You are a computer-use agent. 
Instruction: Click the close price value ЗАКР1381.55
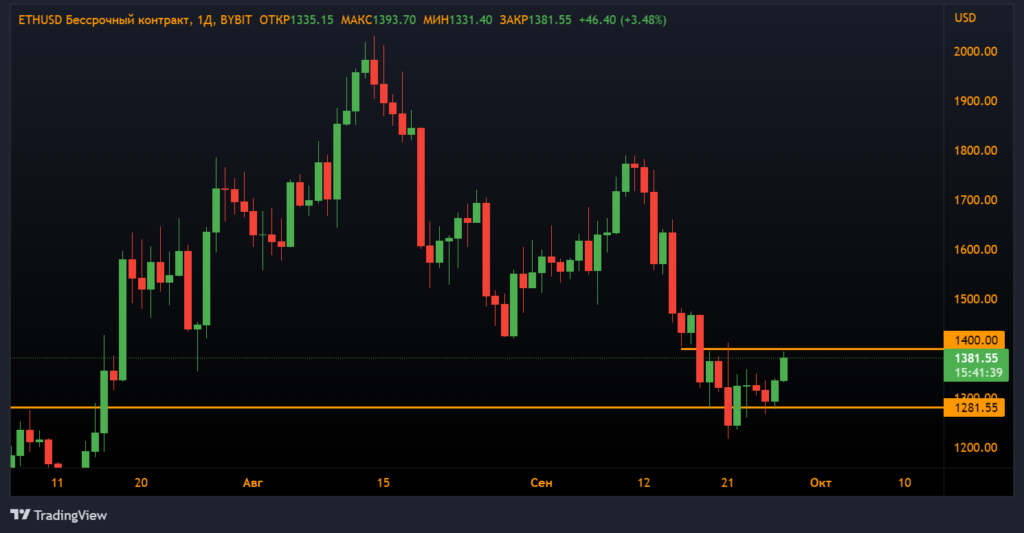(536, 20)
